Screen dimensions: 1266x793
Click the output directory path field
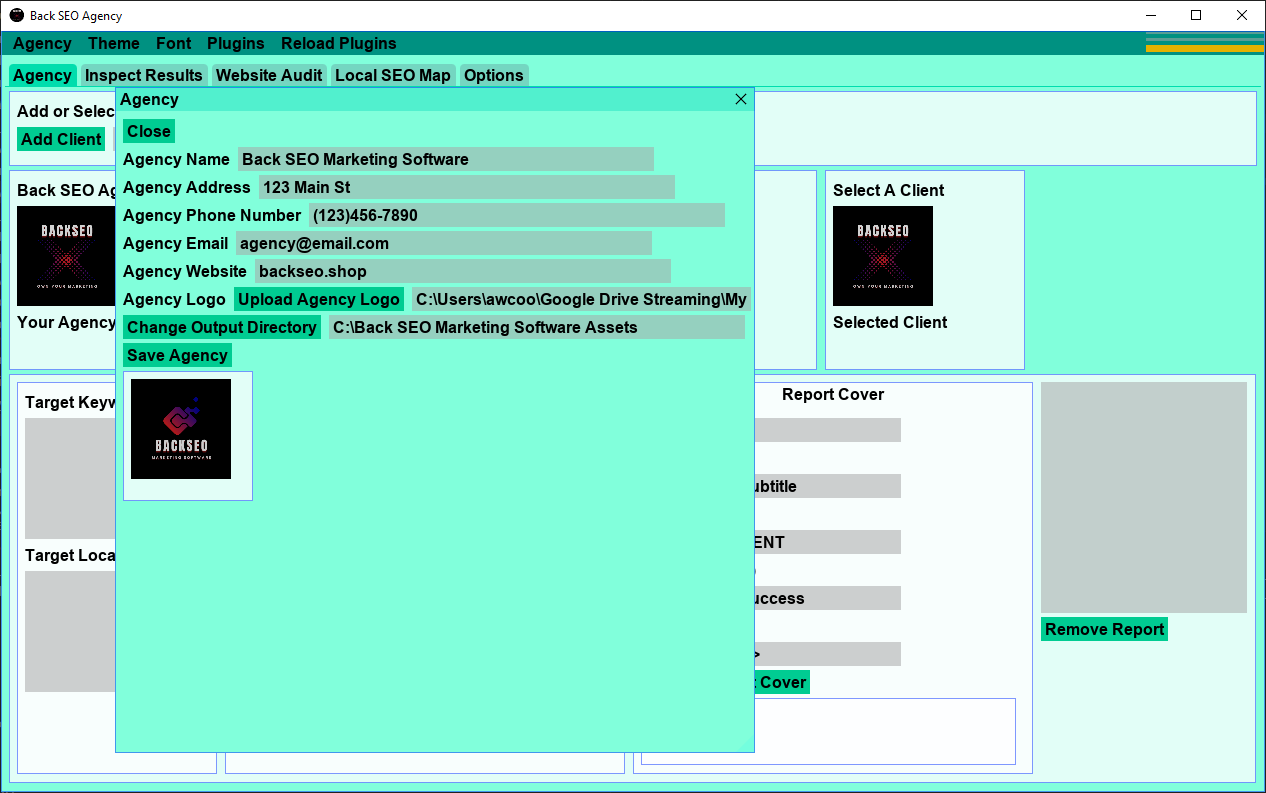[x=537, y=327]
